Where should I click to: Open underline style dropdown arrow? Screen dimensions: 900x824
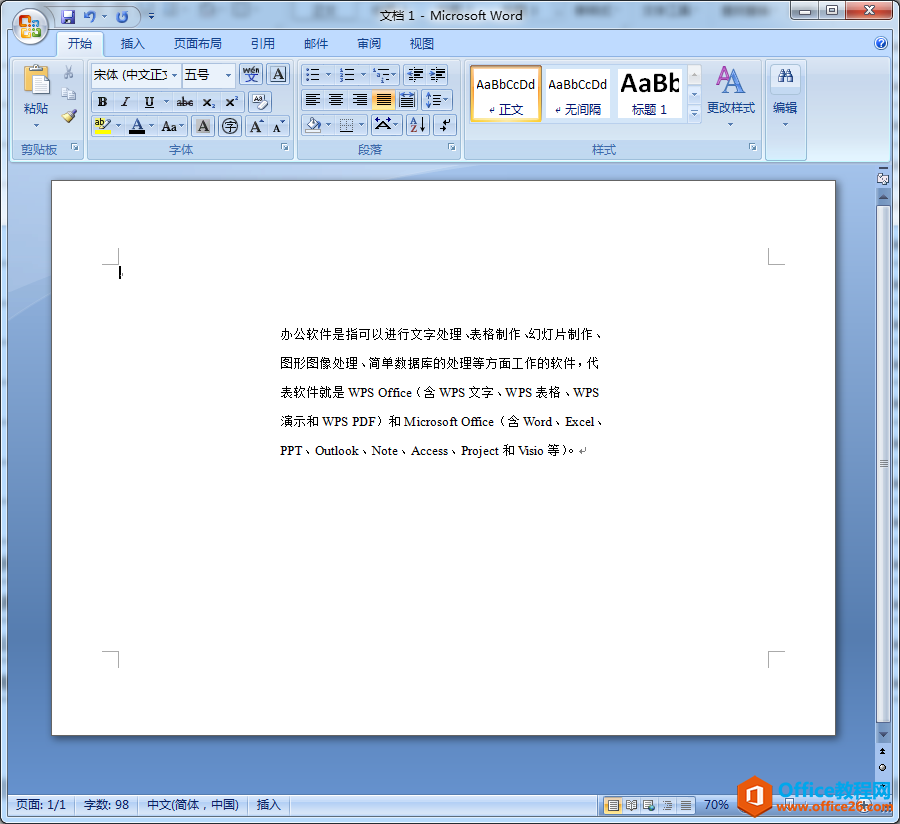click(x=166, y=102)
